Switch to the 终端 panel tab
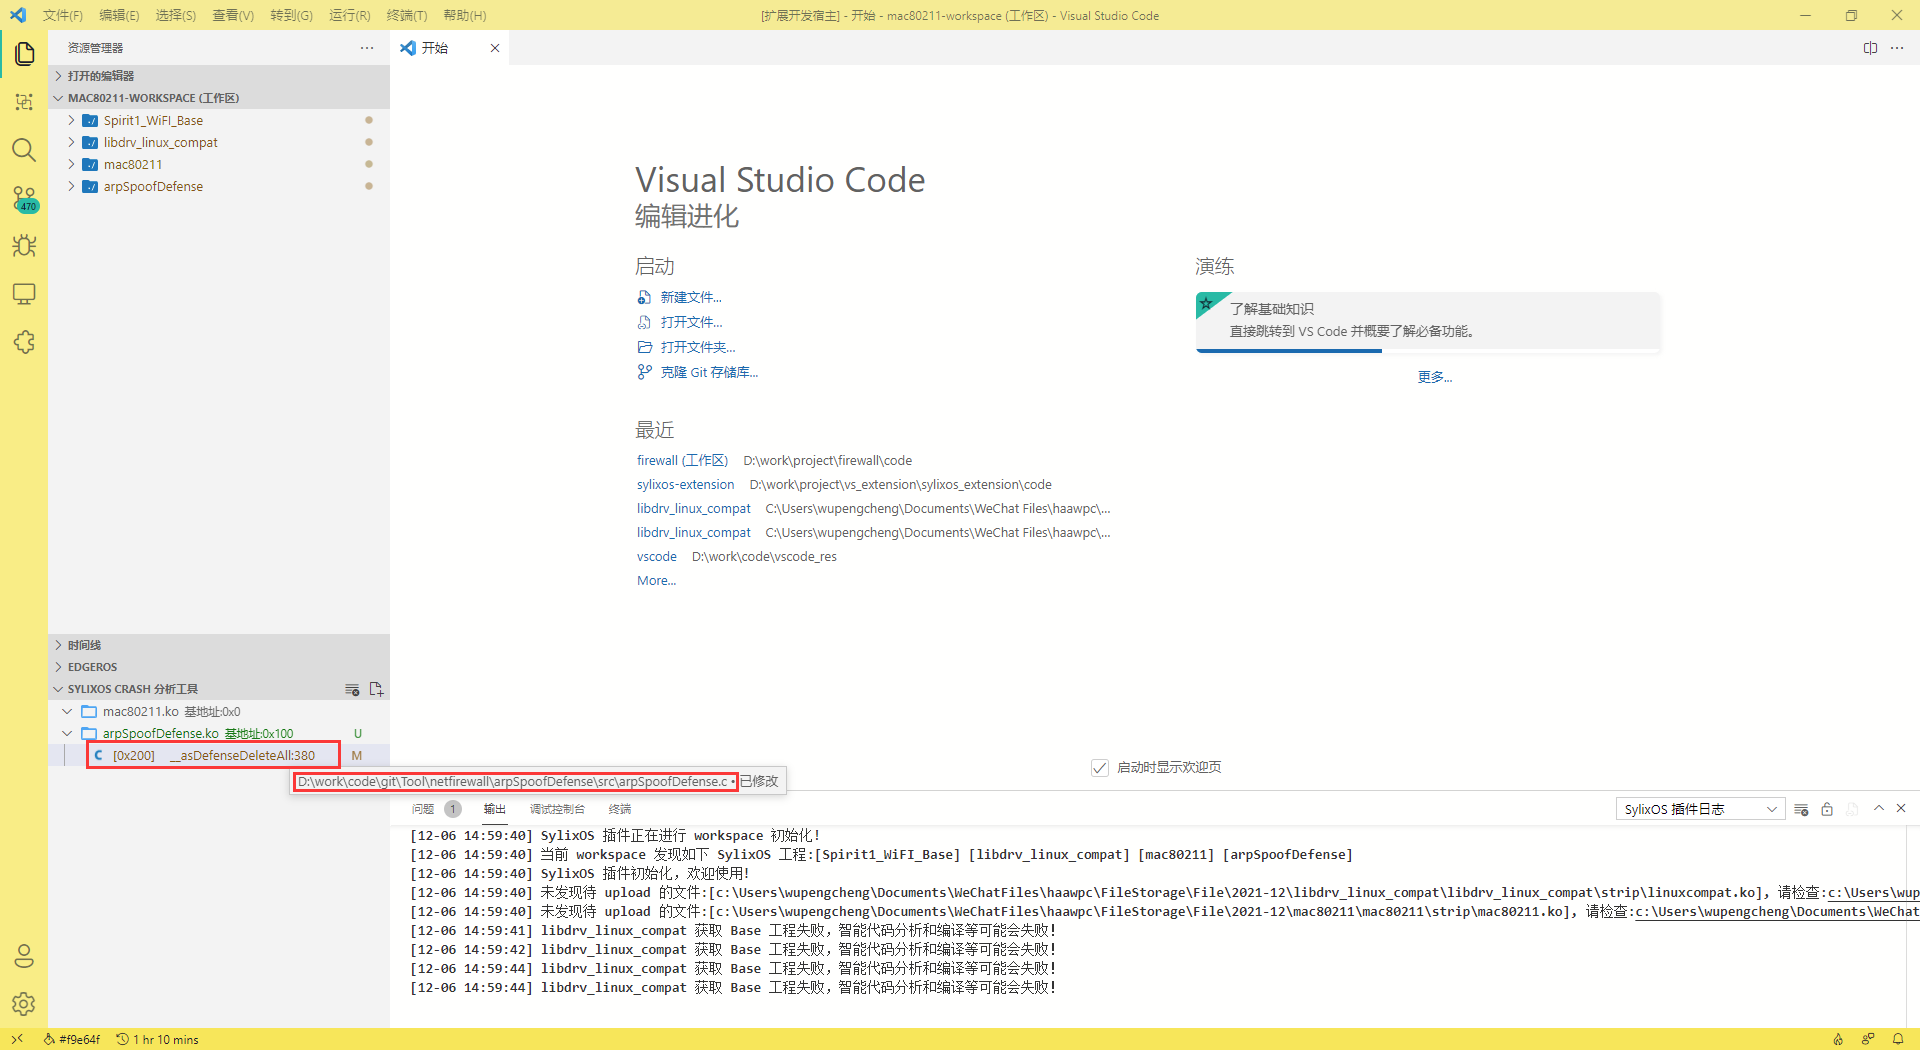Image resolution: width=1920 pixels, height=1050 pixels. [620, 809]
